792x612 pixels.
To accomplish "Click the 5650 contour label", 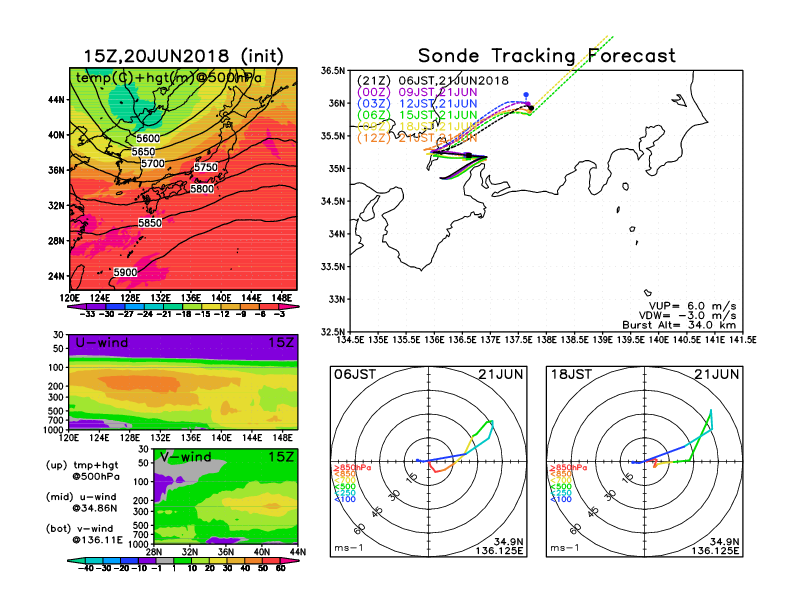I will point(143,151).
